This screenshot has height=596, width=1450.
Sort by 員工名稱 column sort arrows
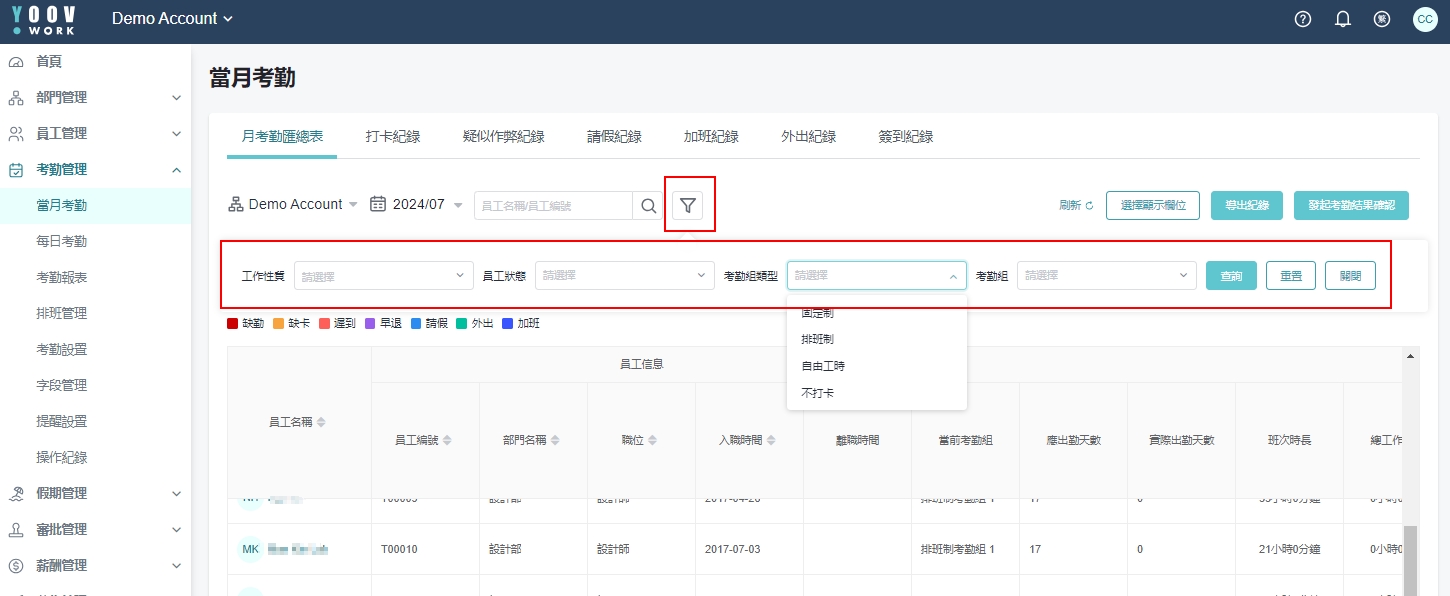(321, 422)
